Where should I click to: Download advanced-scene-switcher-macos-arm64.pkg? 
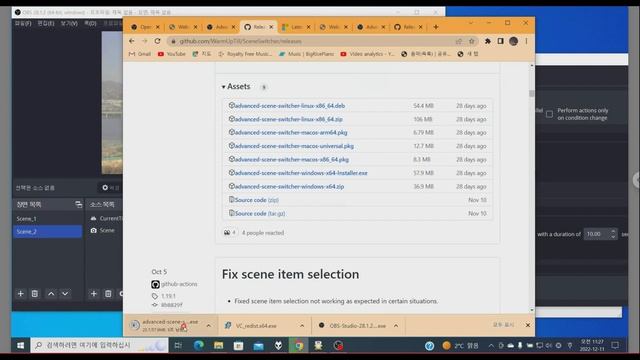tap(291, 133)
